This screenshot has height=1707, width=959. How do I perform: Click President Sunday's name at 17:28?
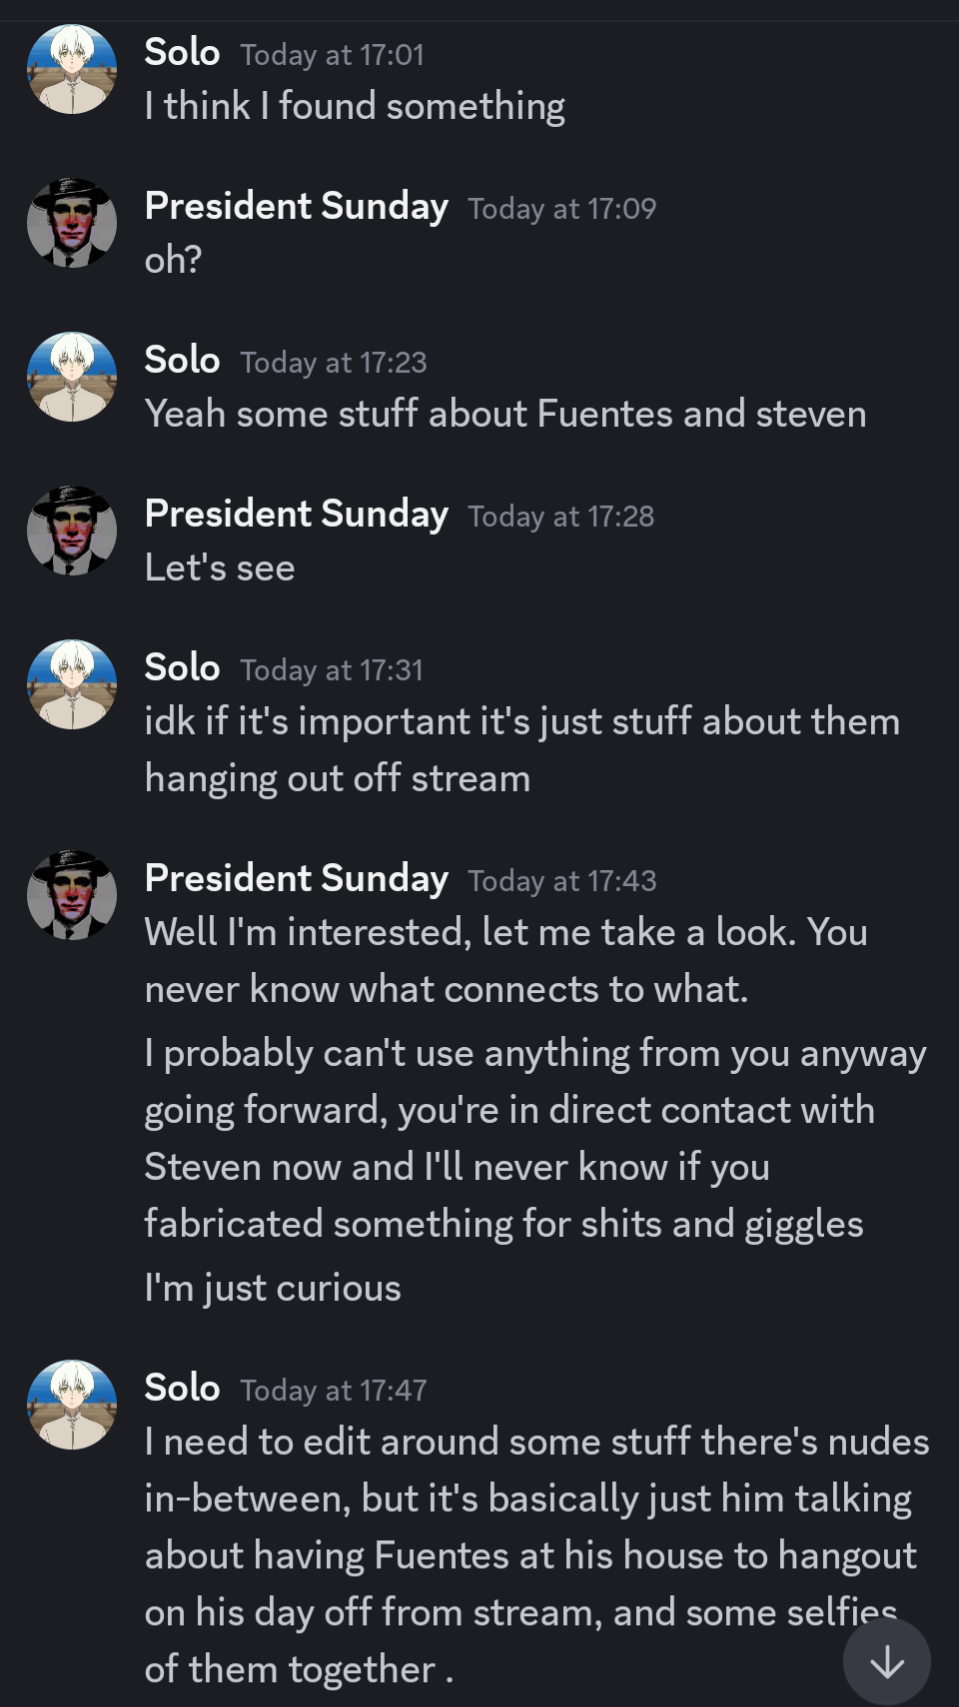coord(296,514)
